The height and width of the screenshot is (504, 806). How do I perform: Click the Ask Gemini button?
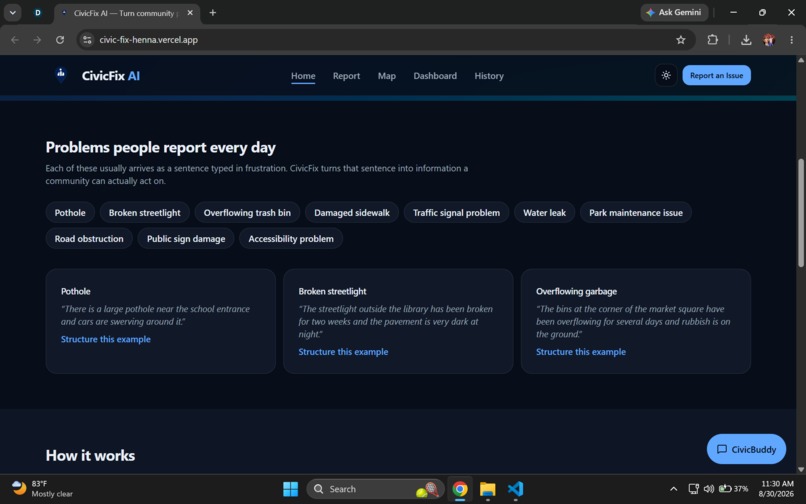pos(674,12)
